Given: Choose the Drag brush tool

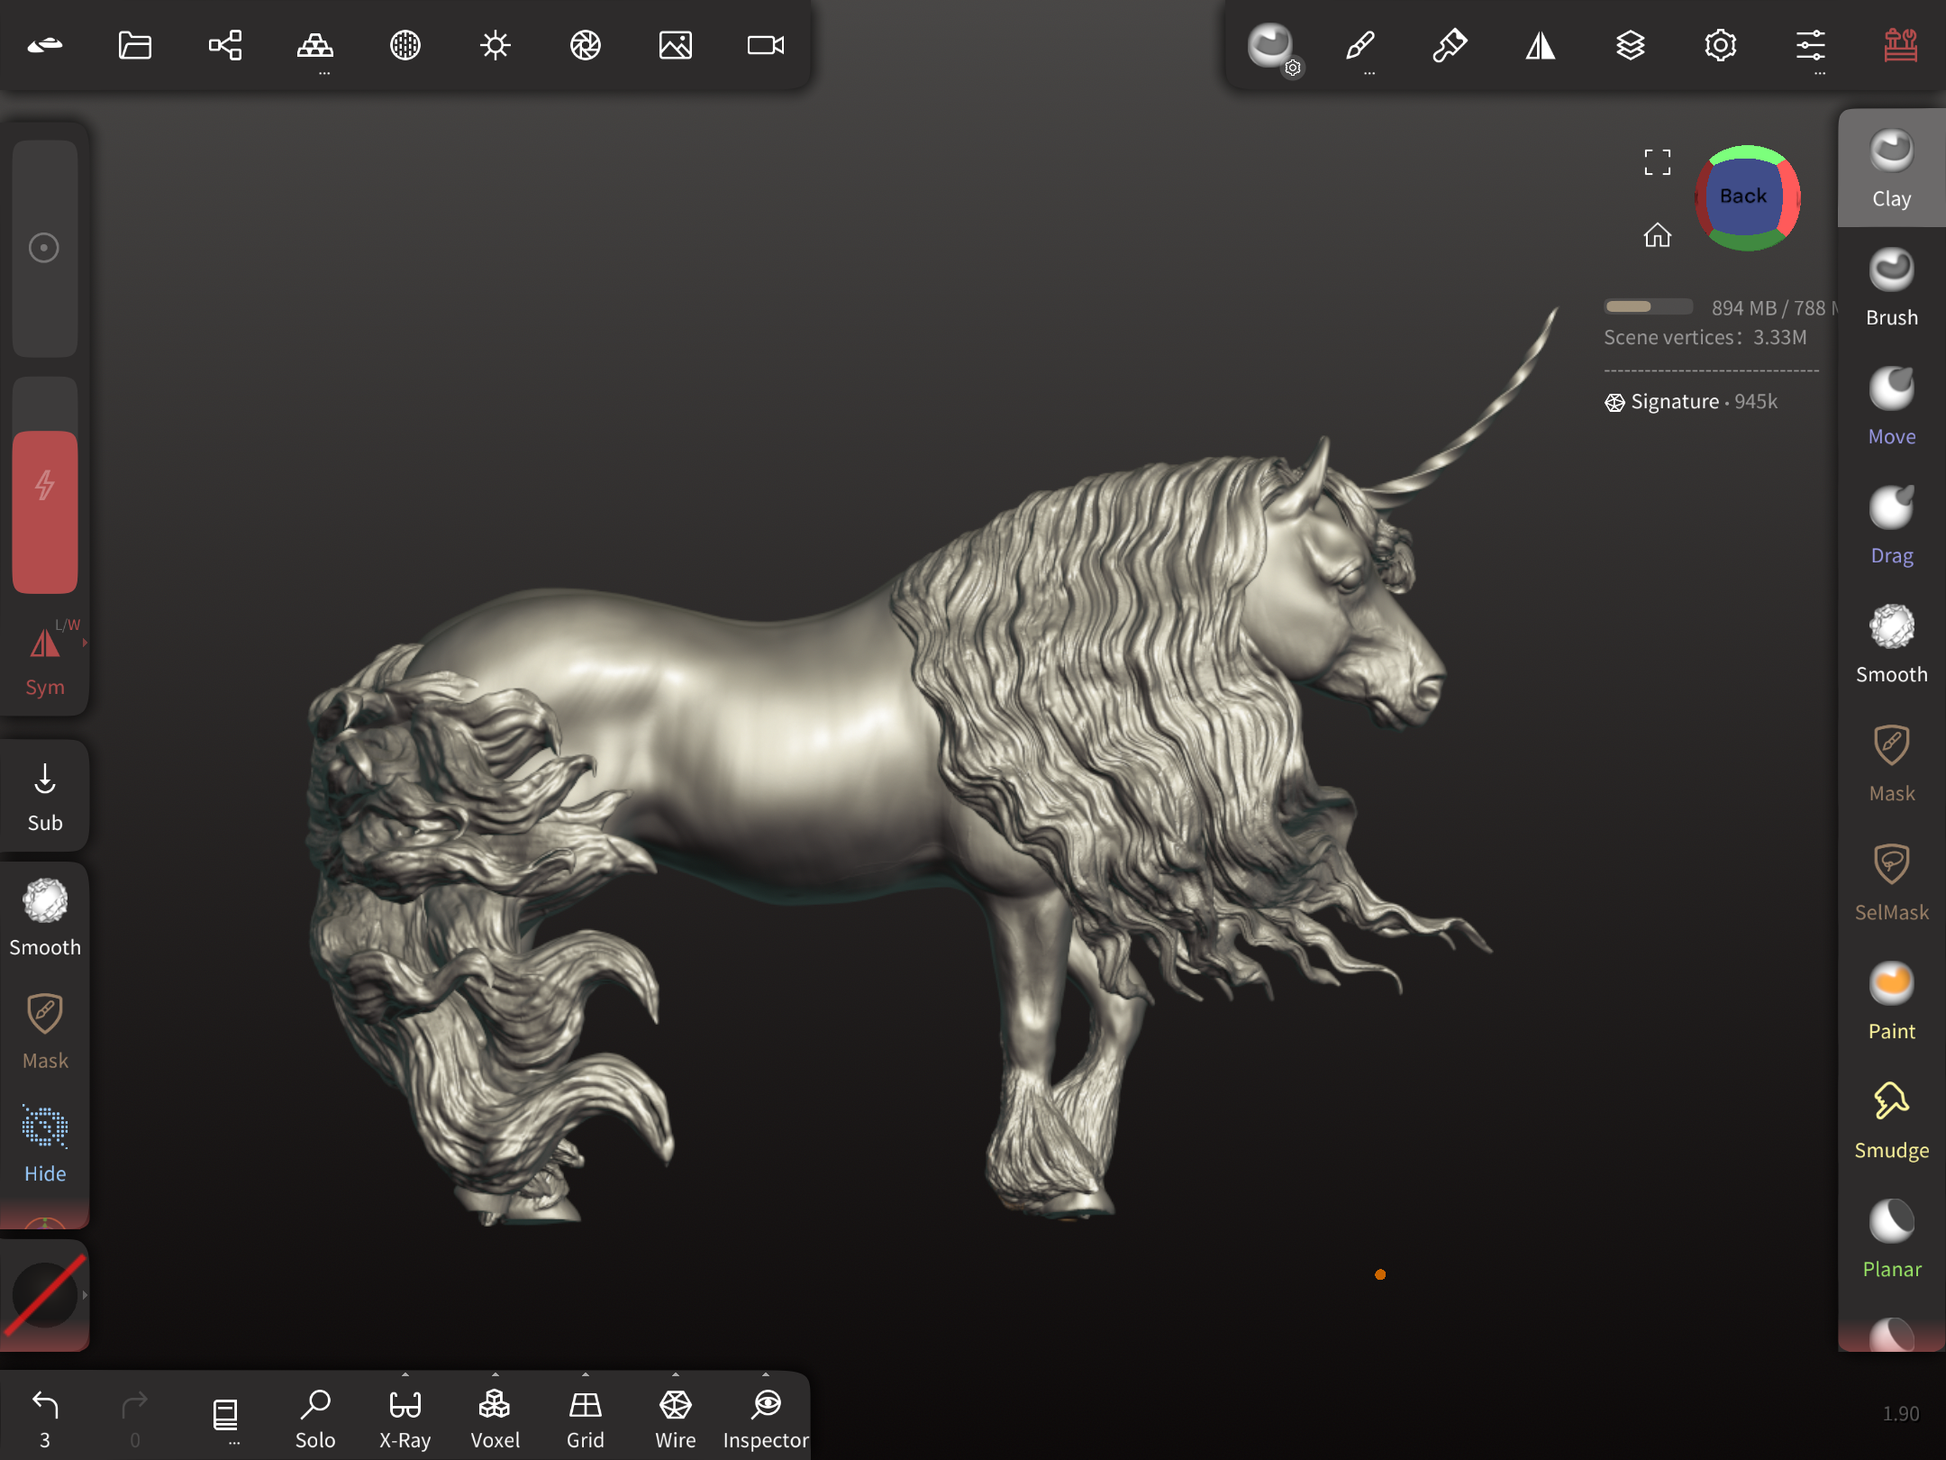Looking at the screenshot, I should 1890,525.
